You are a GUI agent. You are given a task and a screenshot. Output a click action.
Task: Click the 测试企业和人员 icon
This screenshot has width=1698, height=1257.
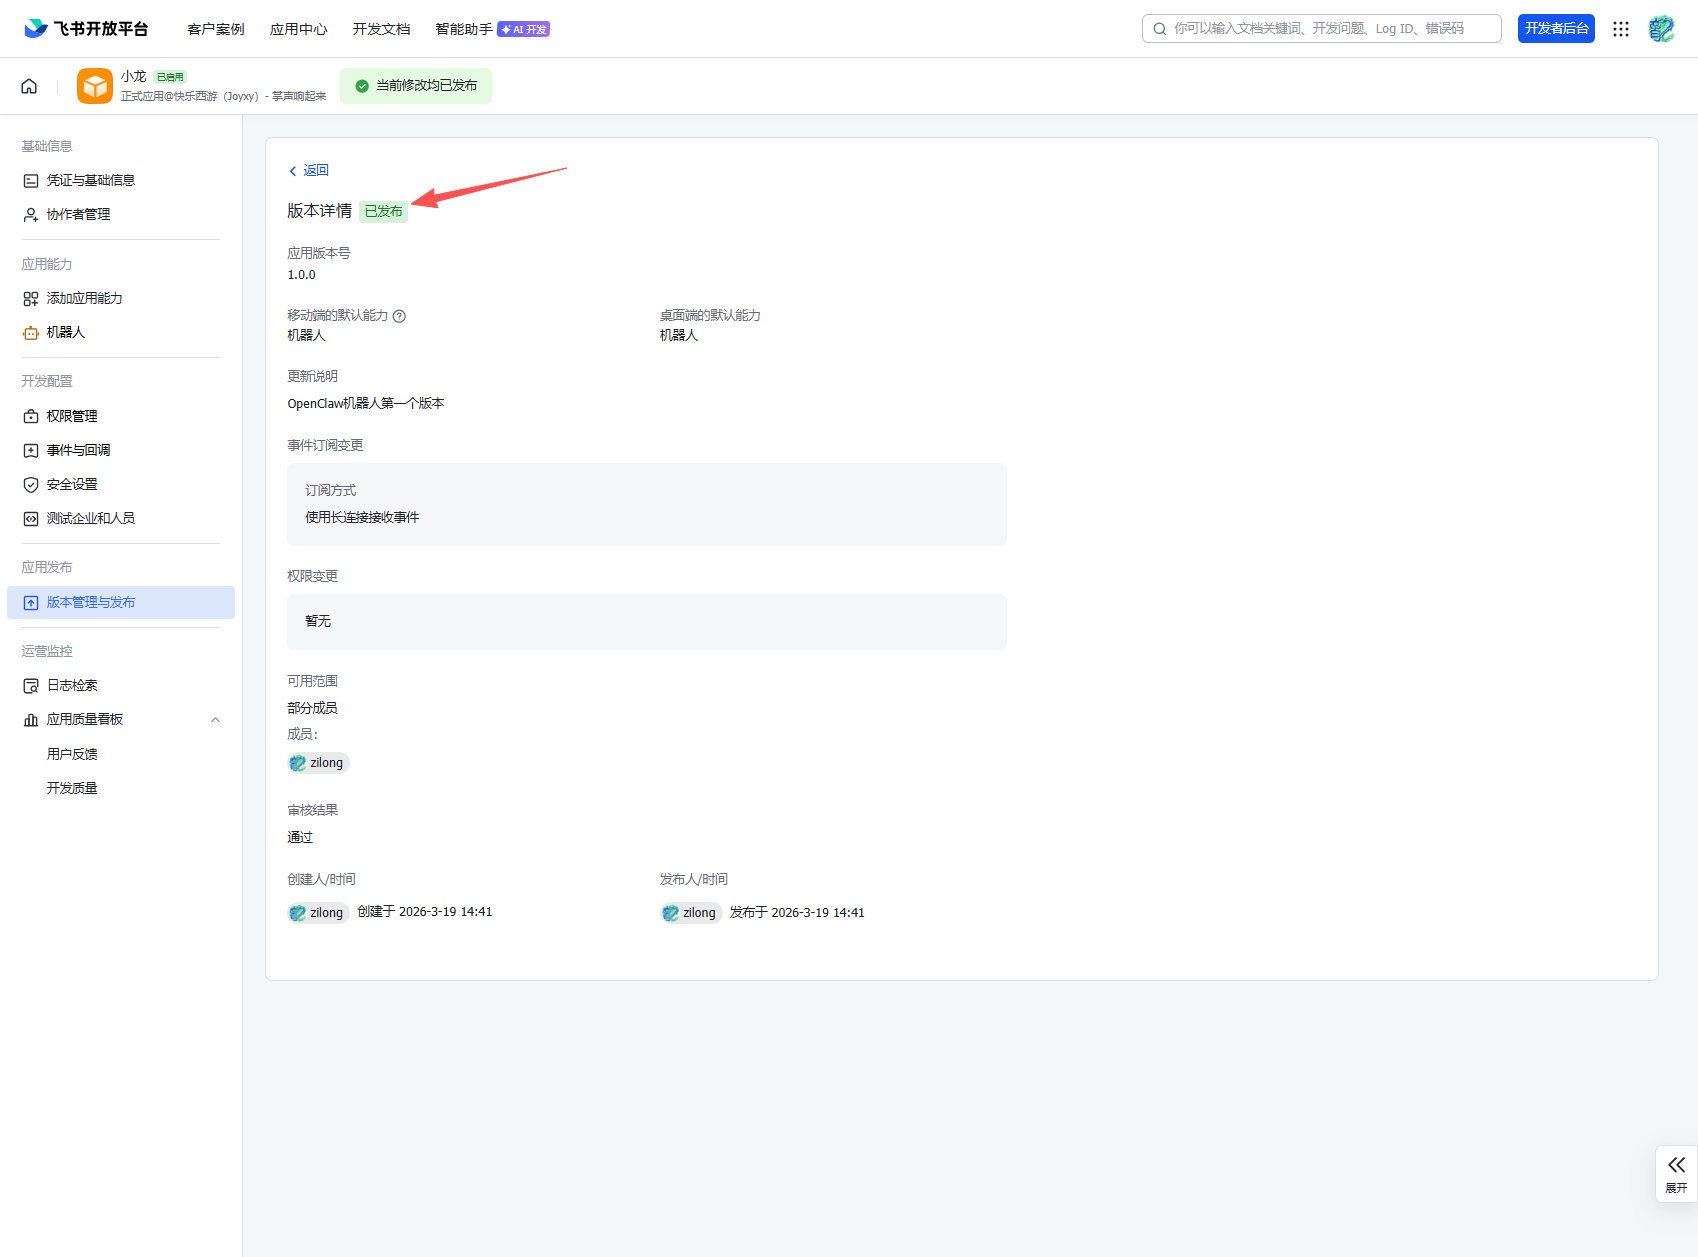(x=31, y=519)
